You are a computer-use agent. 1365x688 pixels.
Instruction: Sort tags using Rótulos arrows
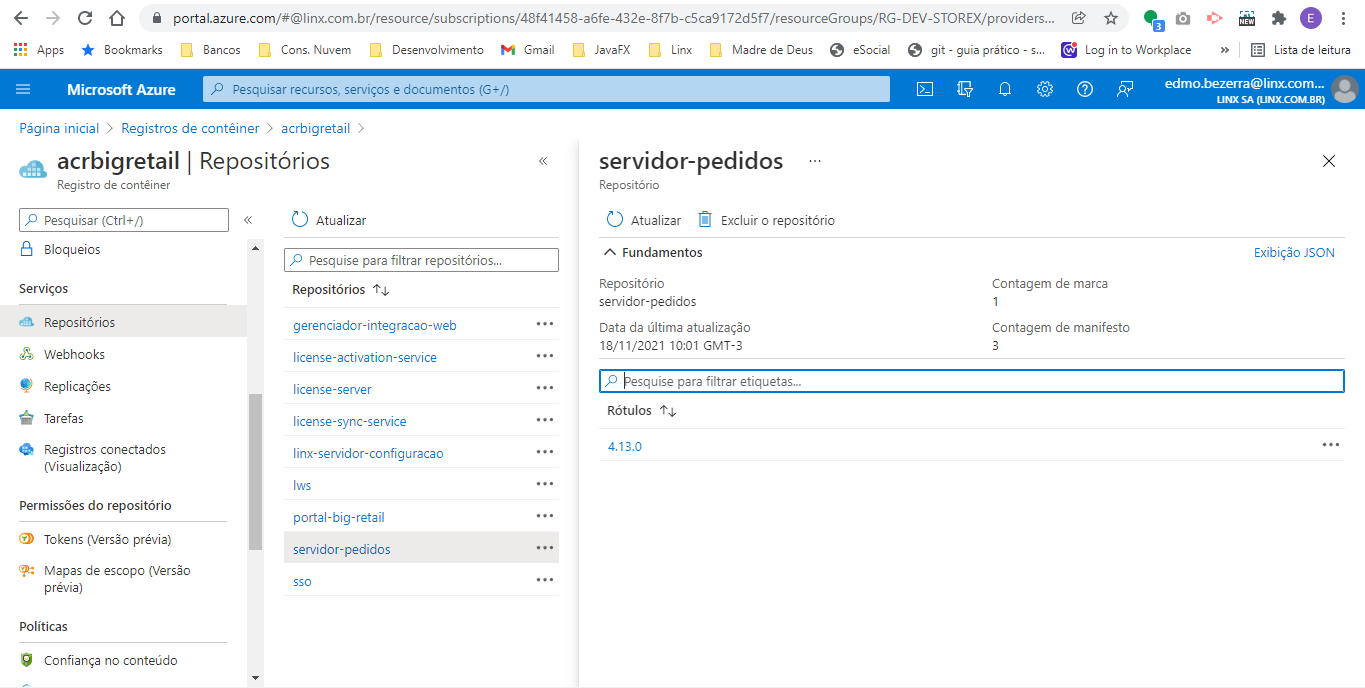(x=668, y=411)
